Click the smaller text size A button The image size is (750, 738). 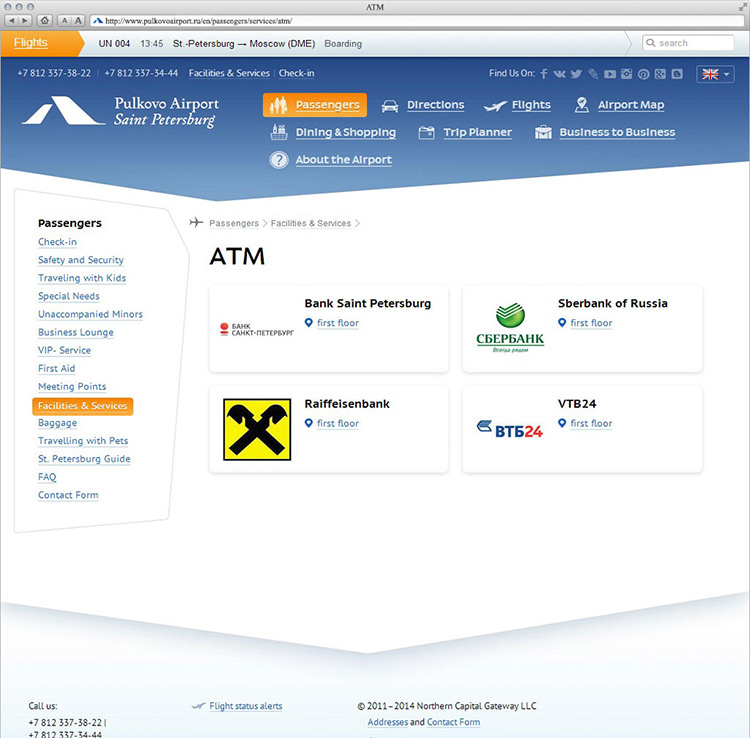tap(65, 21)
